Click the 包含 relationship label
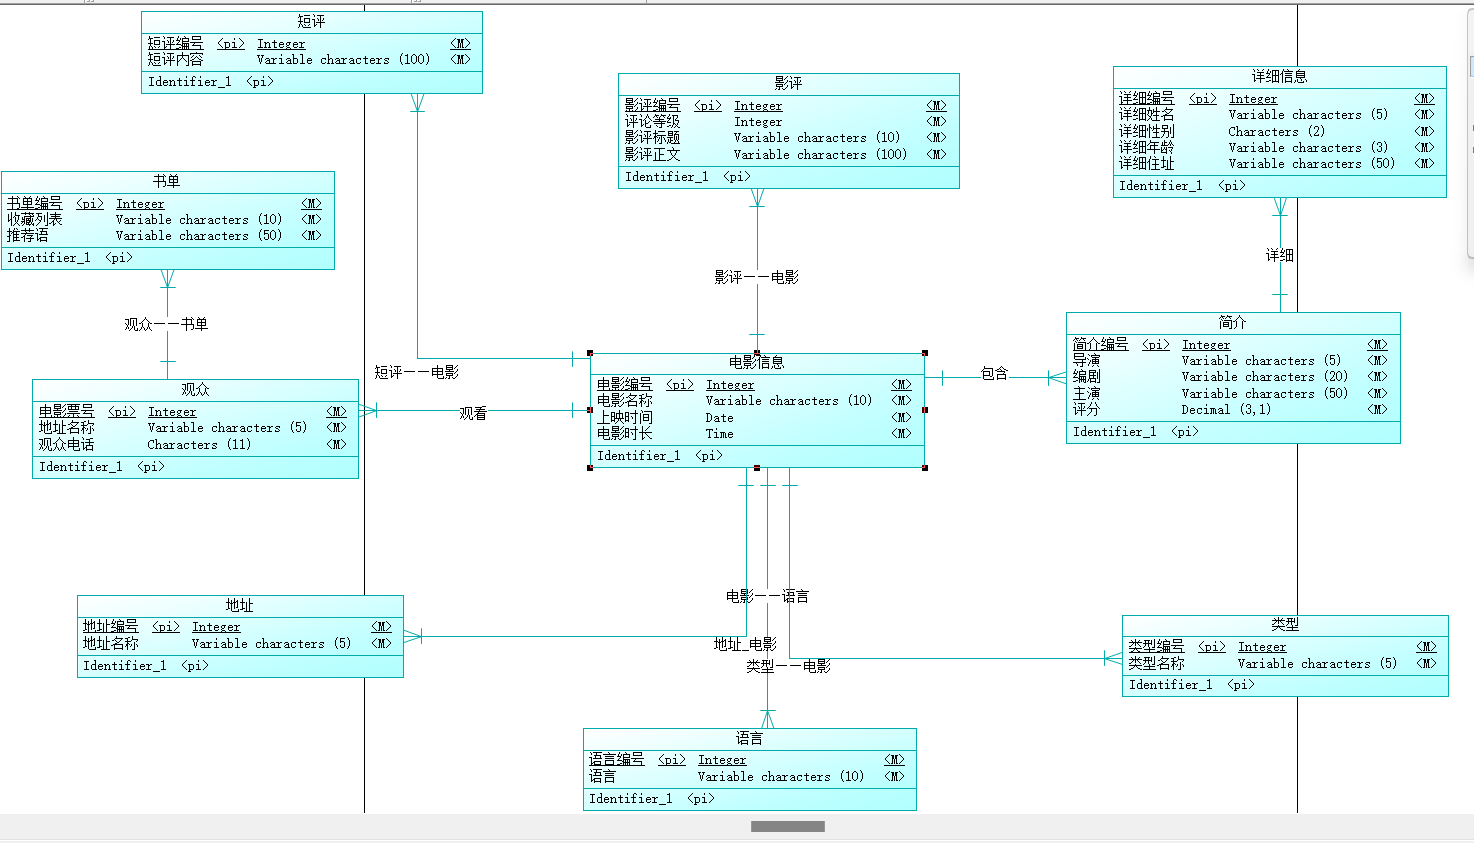This screenshot has width=1474, height=843. [994, 373]
